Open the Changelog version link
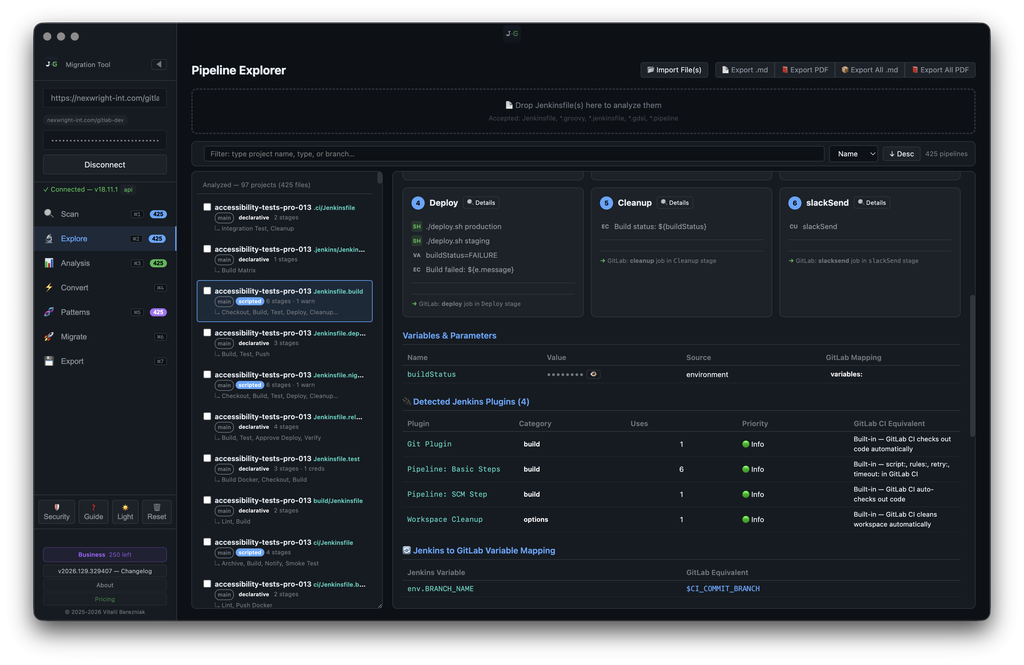Viewport: 1024px width, 665px height. click(x=105, y=571)
